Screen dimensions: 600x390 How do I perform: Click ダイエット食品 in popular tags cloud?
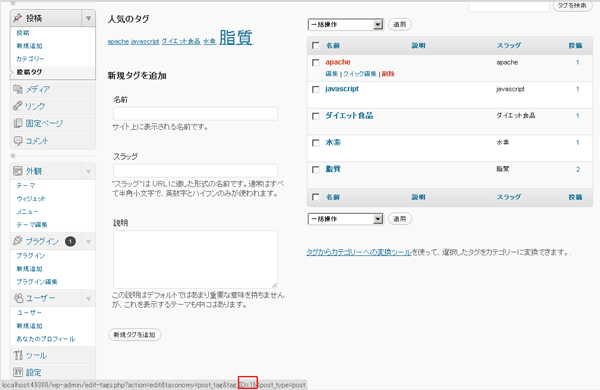coord(181,41)
